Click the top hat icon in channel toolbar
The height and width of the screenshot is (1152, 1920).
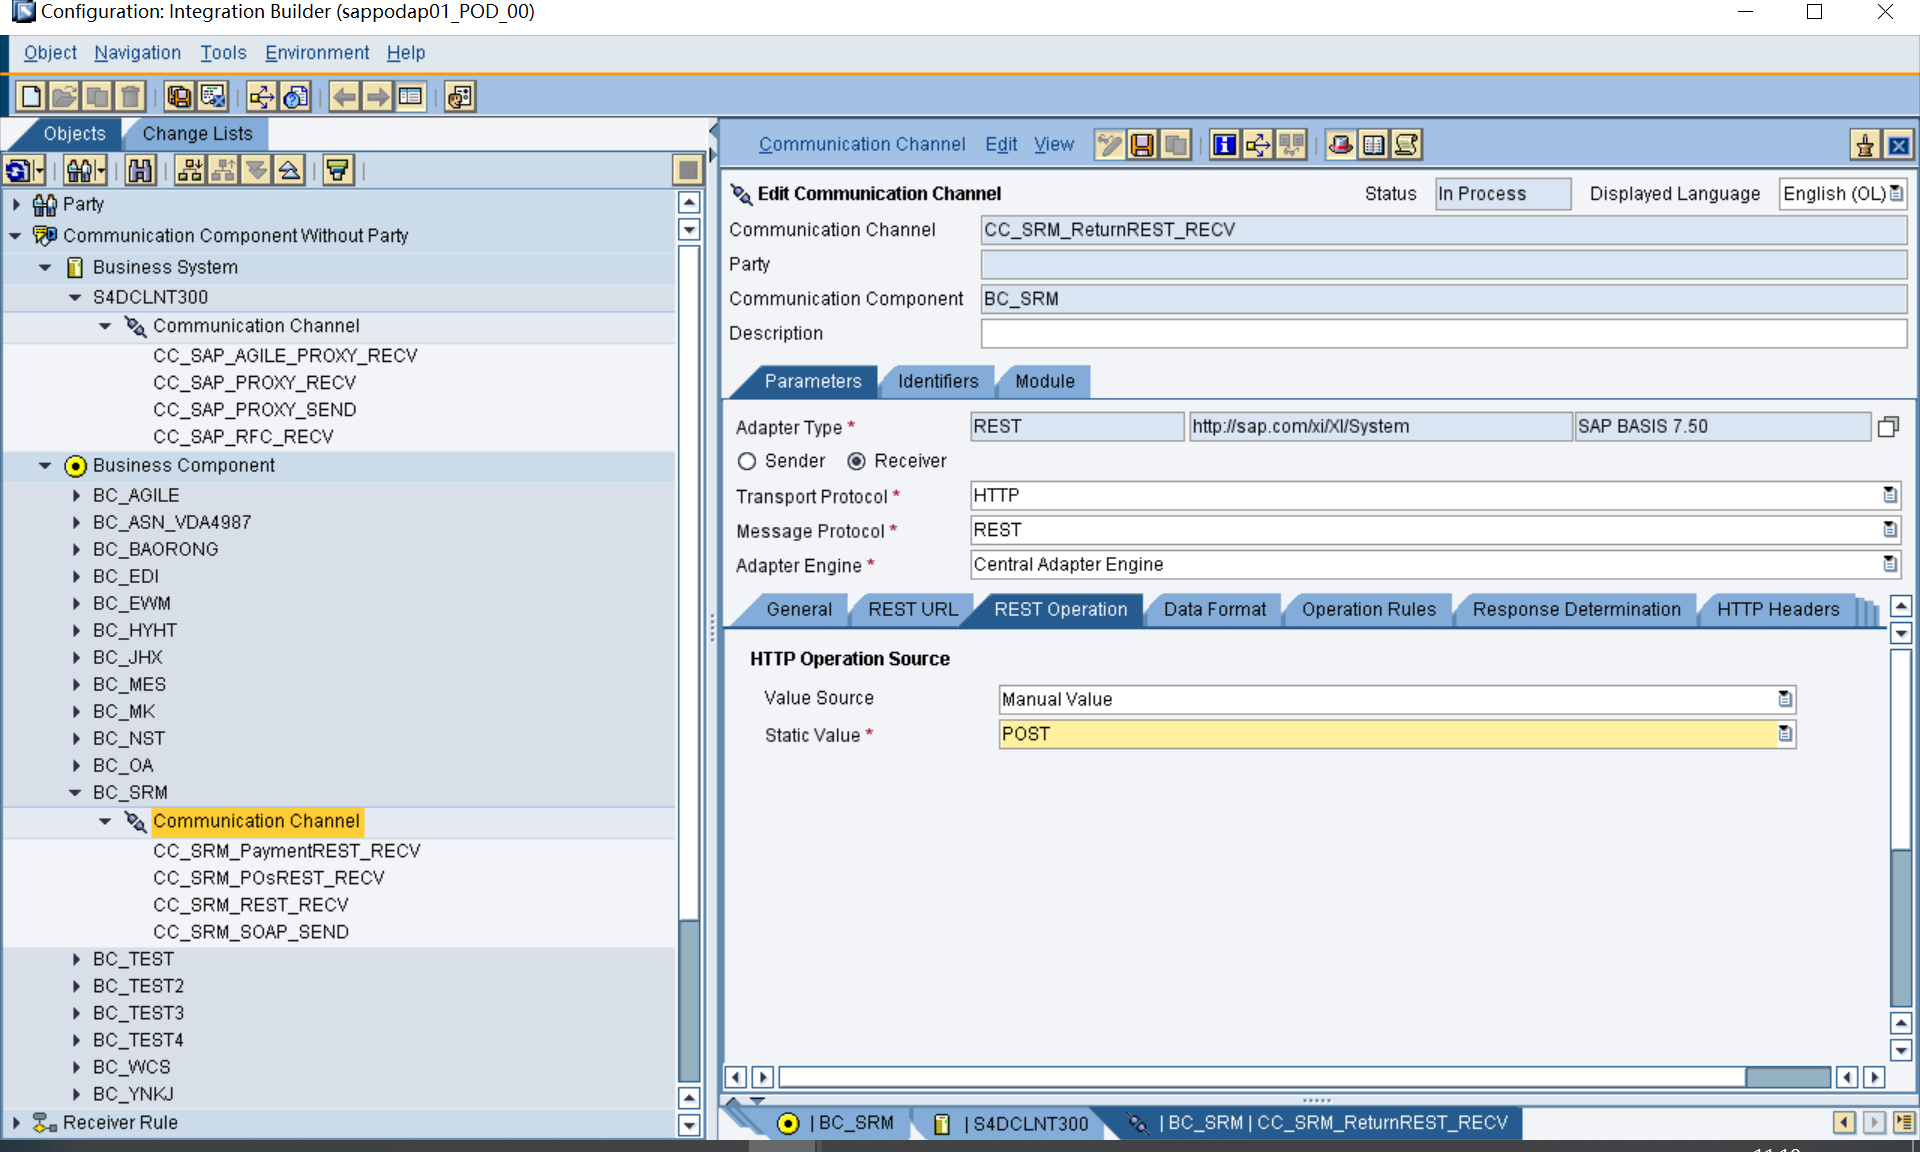(1341, 145)
